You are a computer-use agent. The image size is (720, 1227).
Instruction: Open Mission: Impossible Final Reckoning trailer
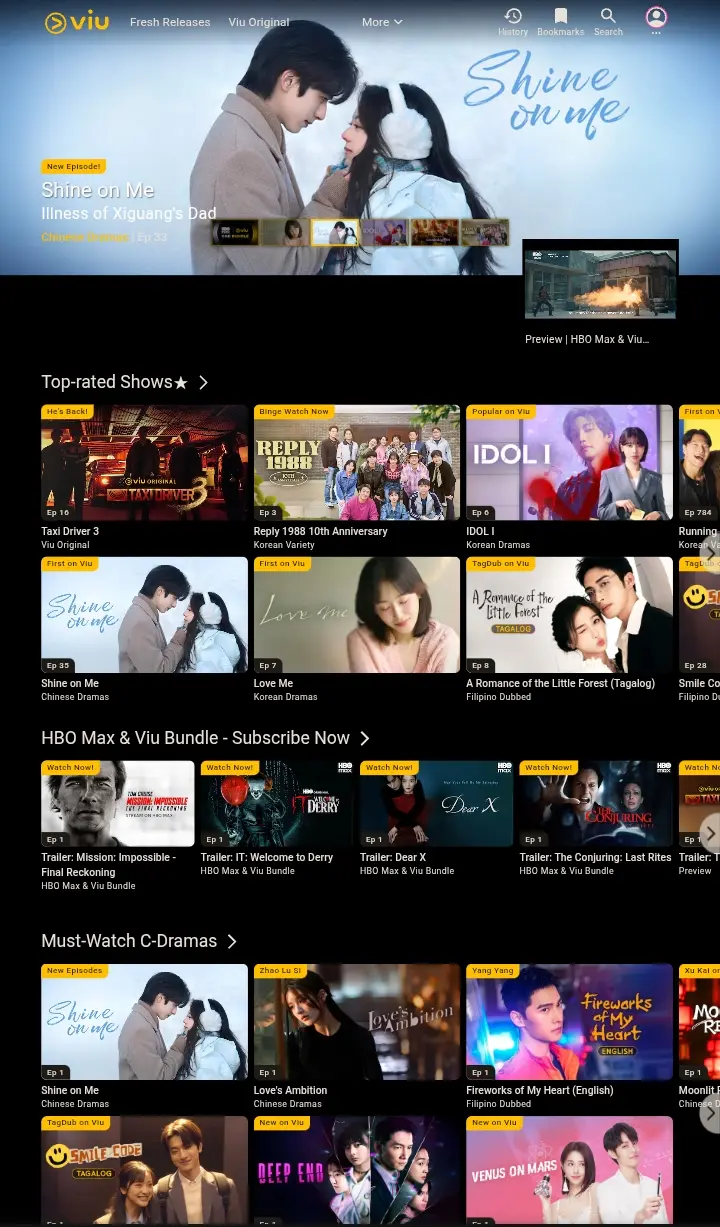(x=118, y=804)
